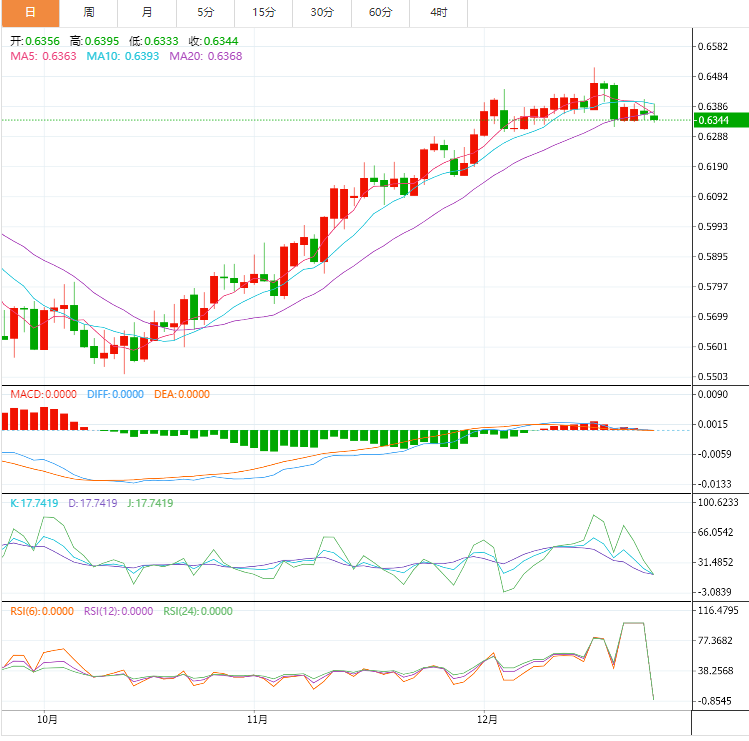Click the -0.0059 MACD axis label
Viewport: 749px width, 741px height.
click(713, 454)
